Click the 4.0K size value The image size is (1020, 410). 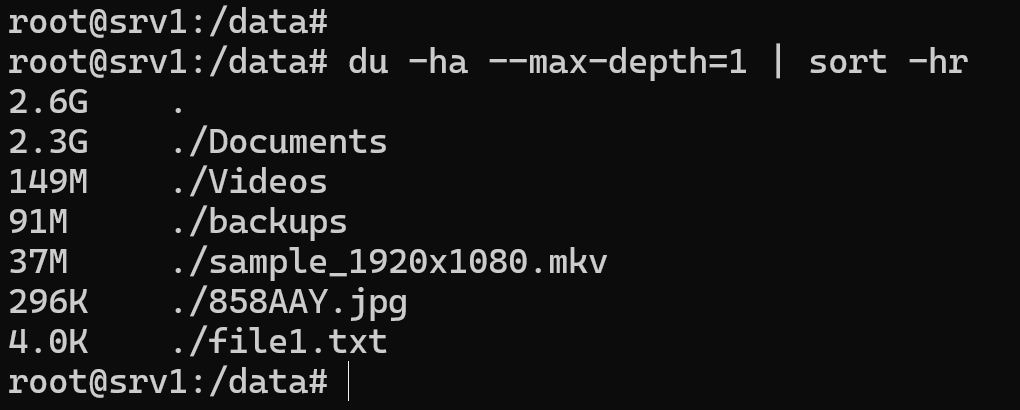point(48,342)
